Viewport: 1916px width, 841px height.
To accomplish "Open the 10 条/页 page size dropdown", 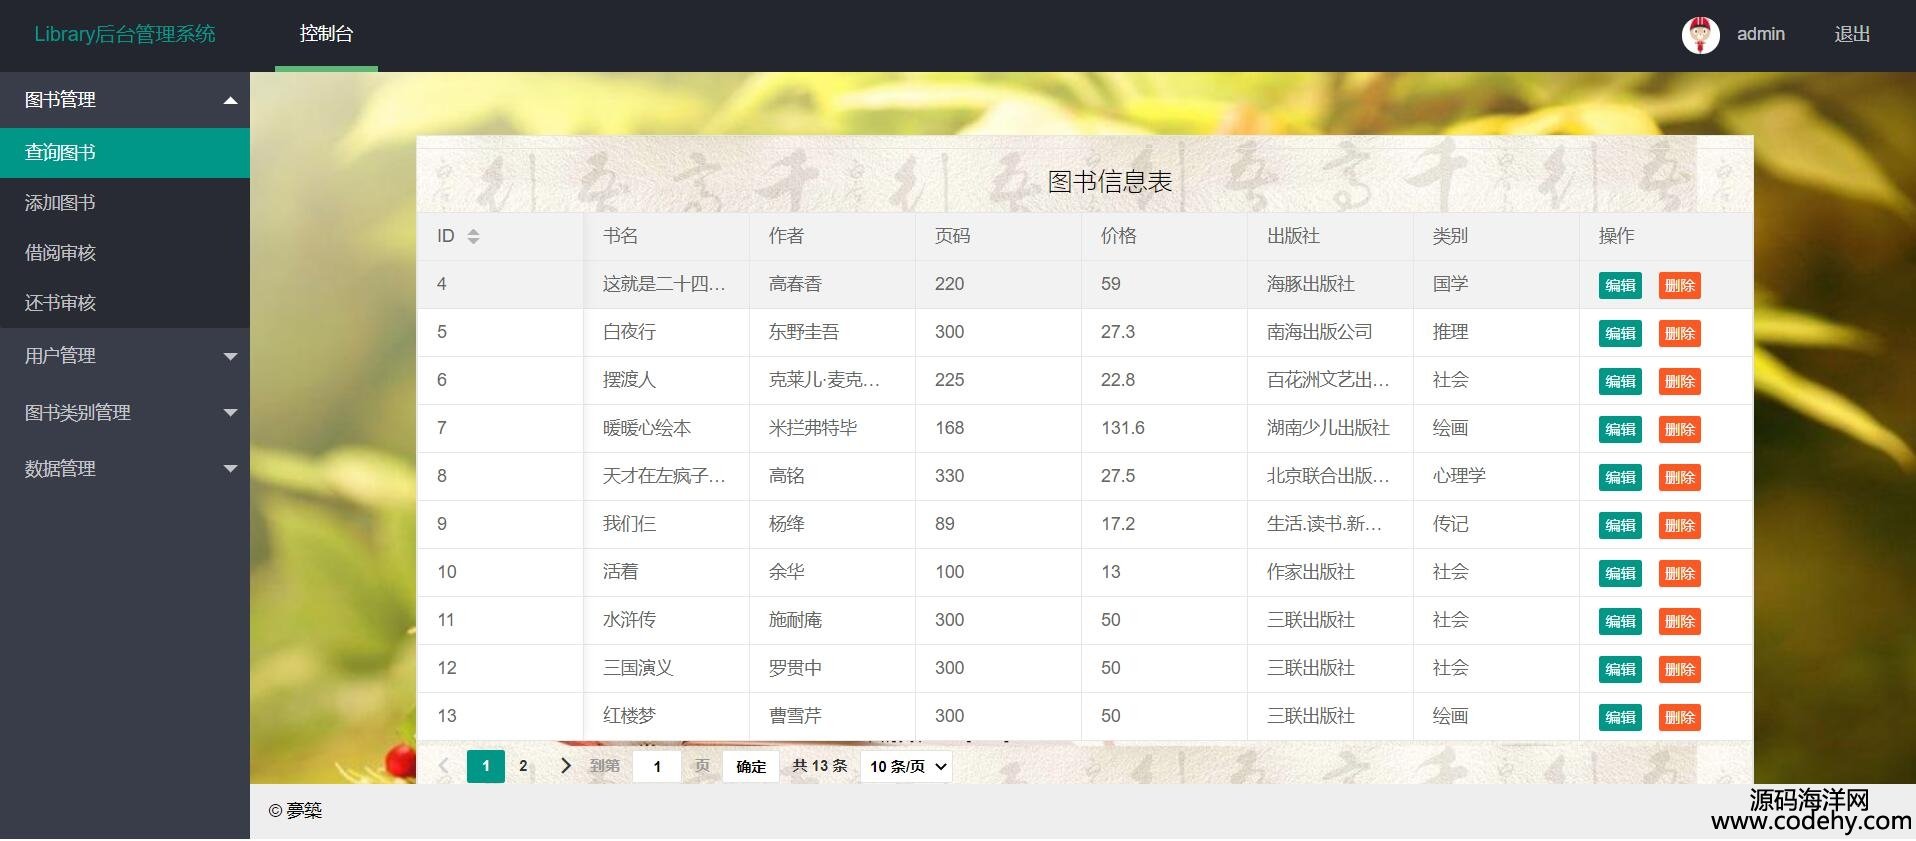I will pos(906,766).
